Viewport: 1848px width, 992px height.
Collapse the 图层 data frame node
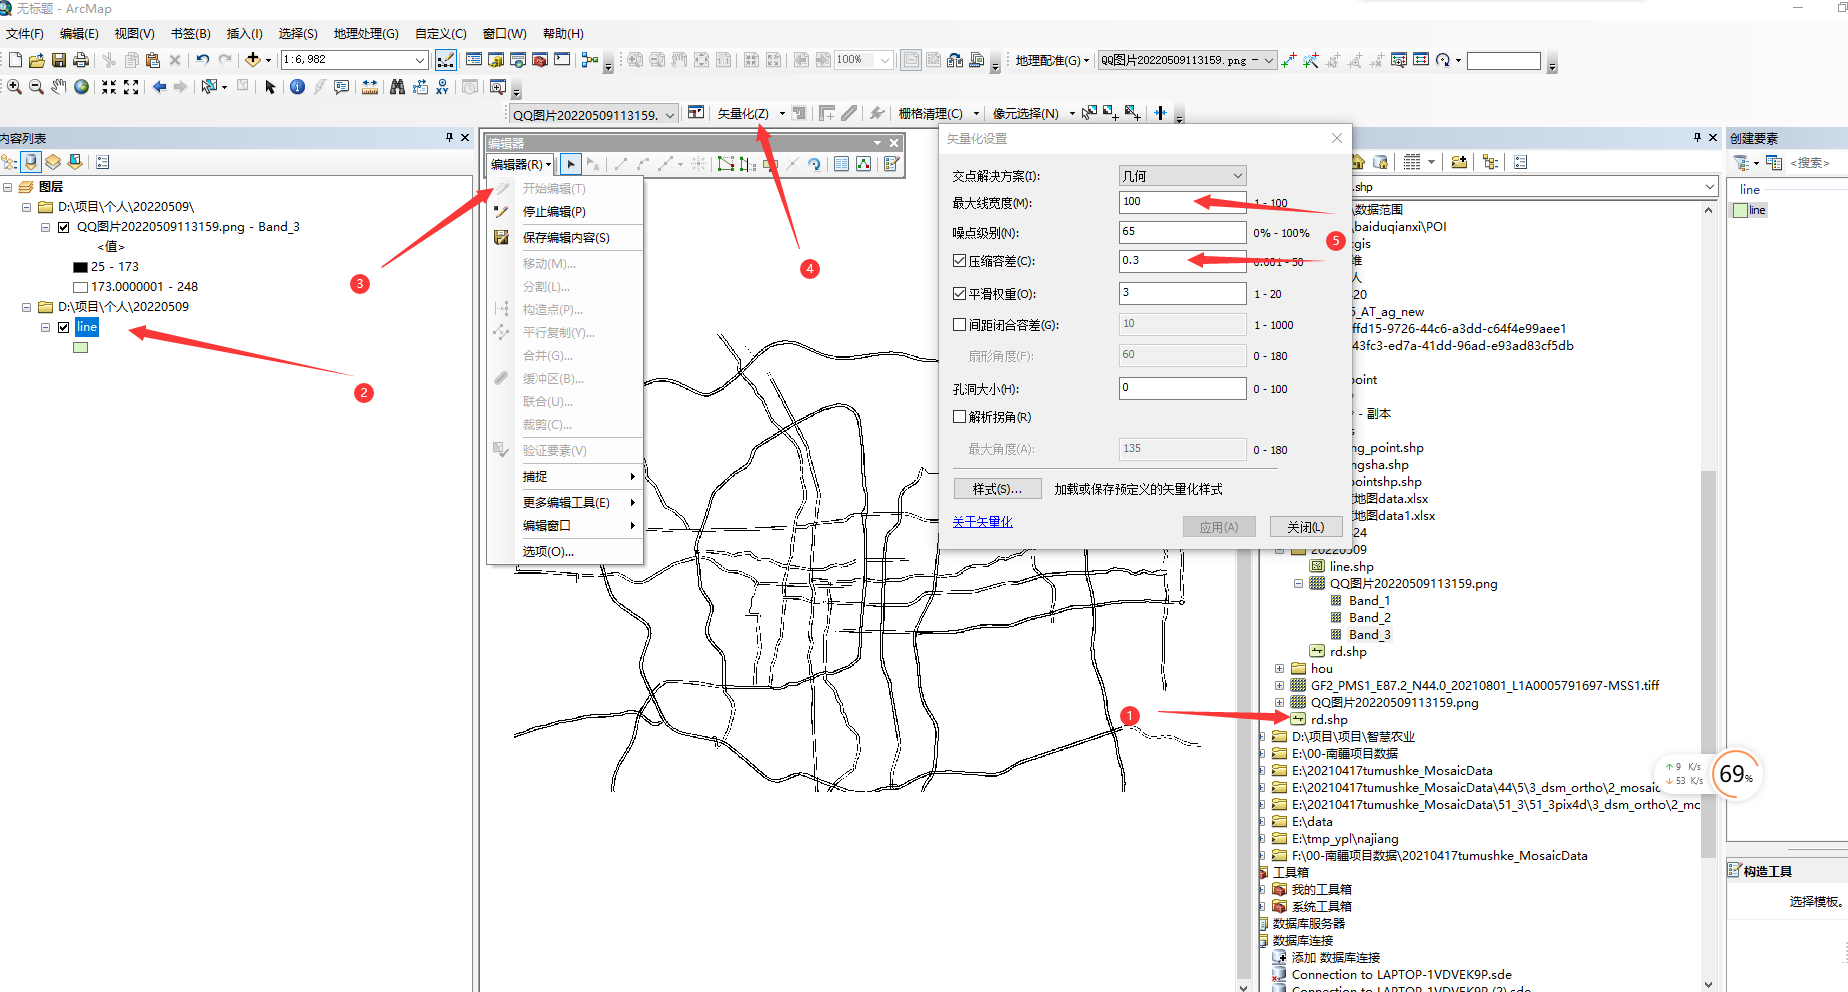(8, 187)
